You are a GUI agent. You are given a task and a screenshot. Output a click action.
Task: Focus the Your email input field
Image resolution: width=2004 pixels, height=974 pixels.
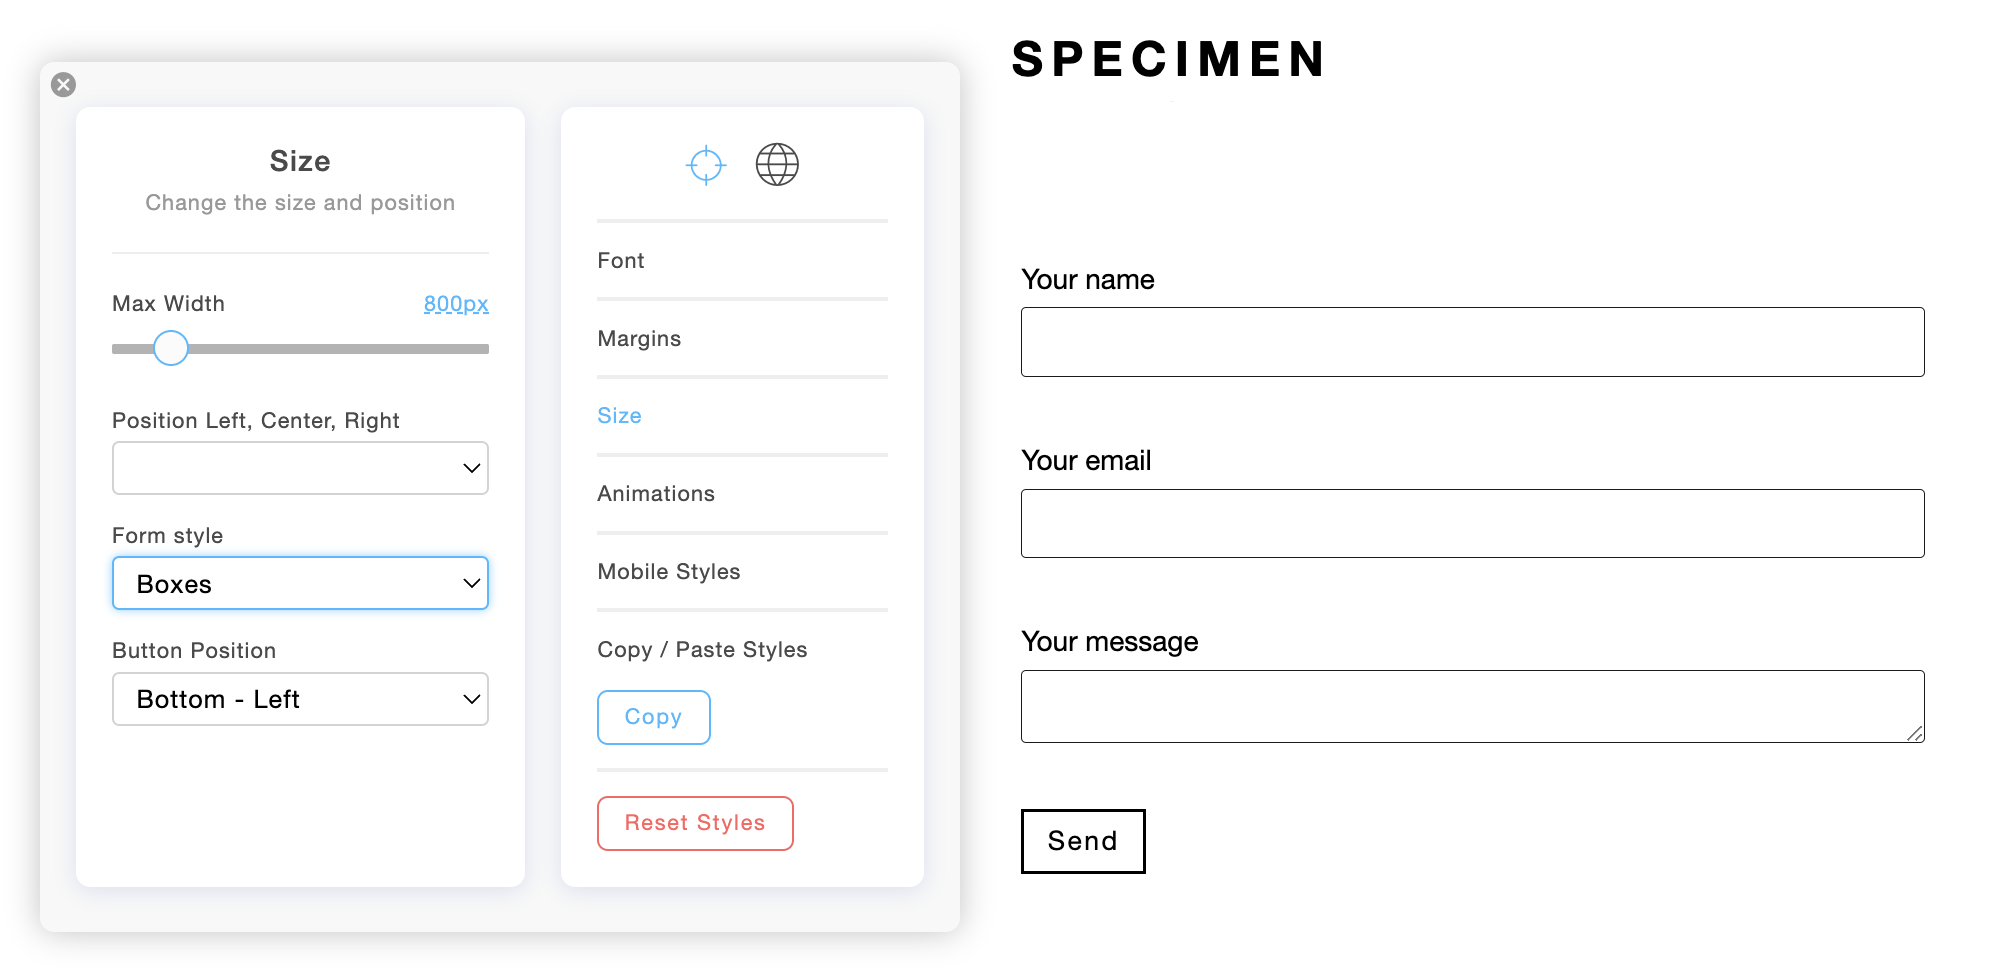tap(1472, 523)
